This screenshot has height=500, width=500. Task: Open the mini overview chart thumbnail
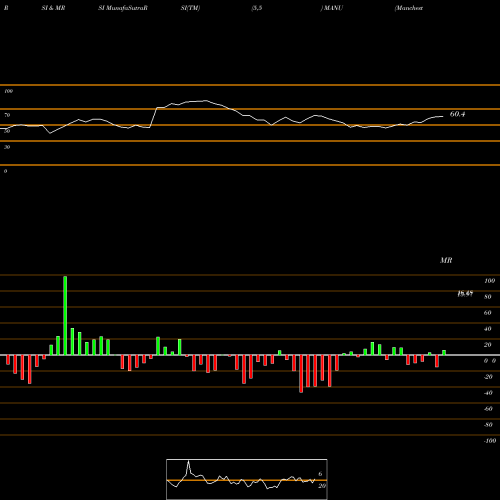tap(247, 479)
